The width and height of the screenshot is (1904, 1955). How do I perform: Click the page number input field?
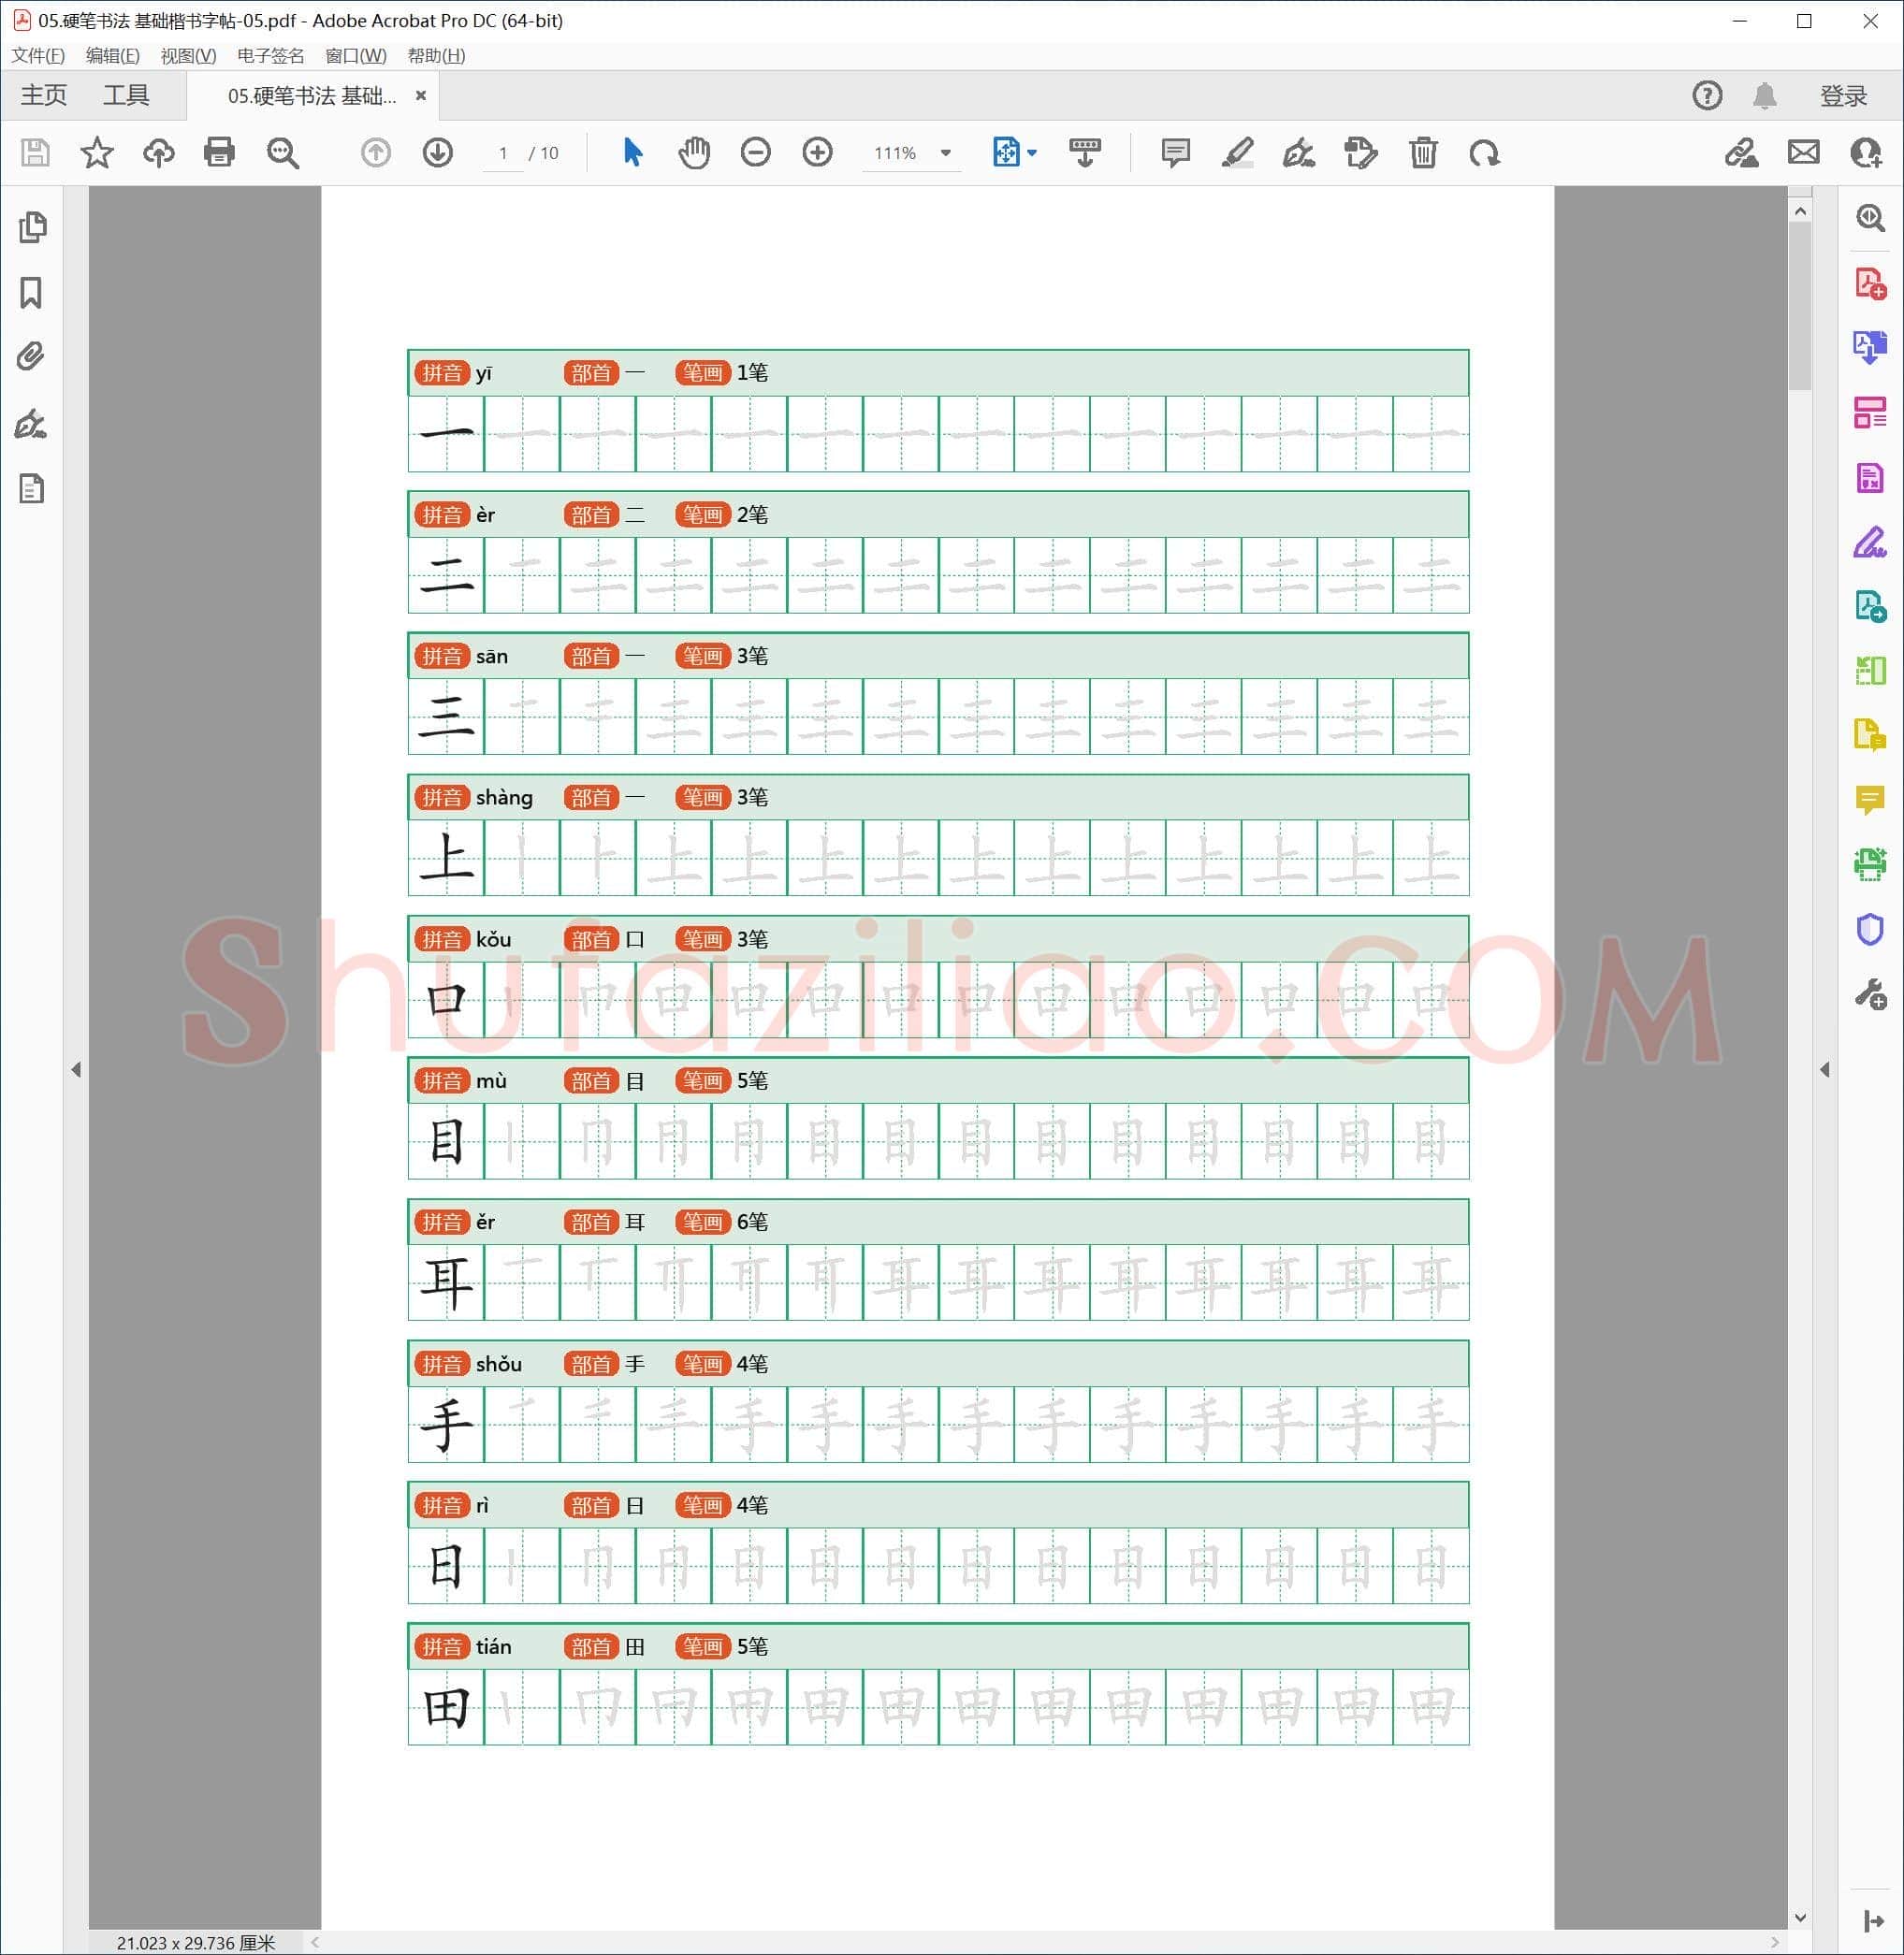(503, 153)
